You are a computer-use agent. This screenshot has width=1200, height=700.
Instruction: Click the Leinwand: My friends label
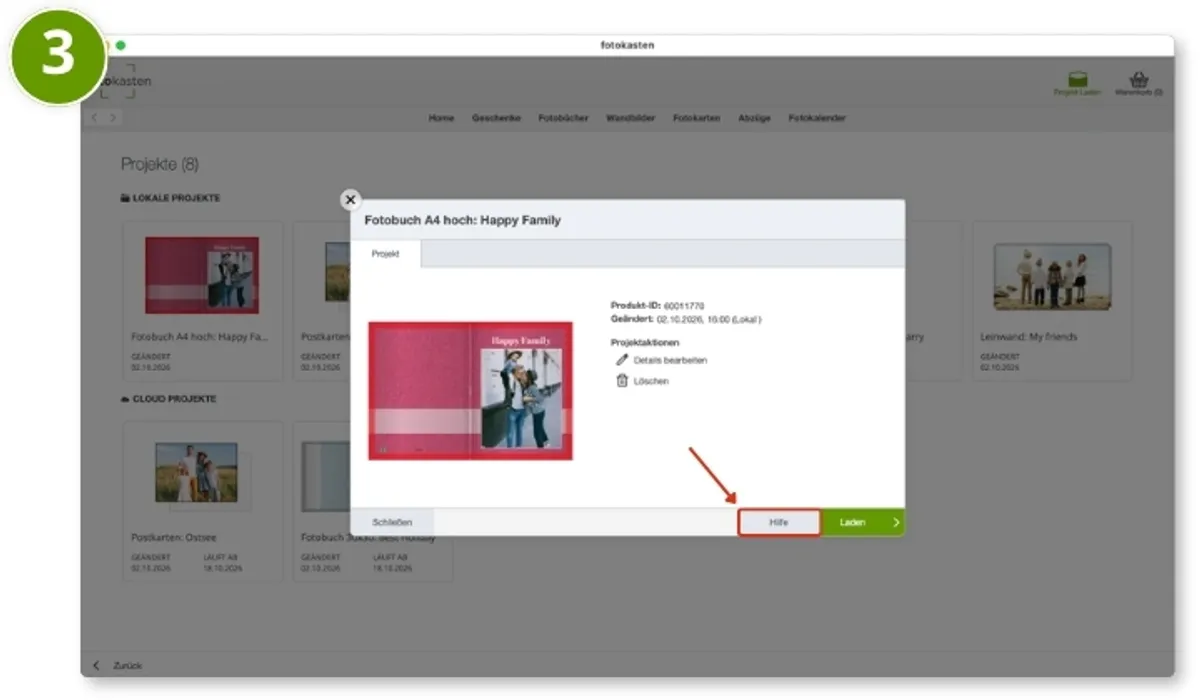(1029, 337)
